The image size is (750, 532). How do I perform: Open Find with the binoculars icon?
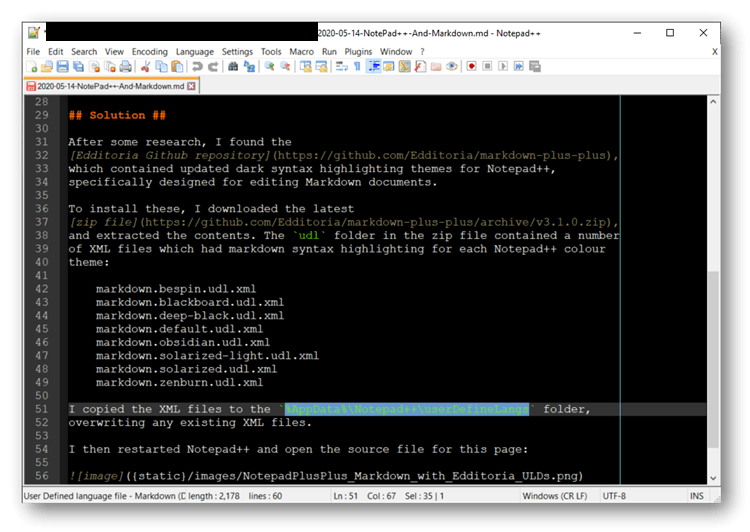233,66
